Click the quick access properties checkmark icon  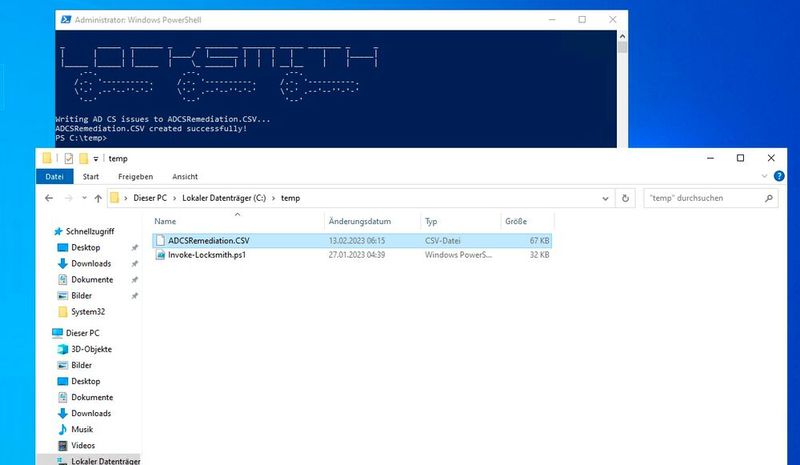click(x=68, y=159)
